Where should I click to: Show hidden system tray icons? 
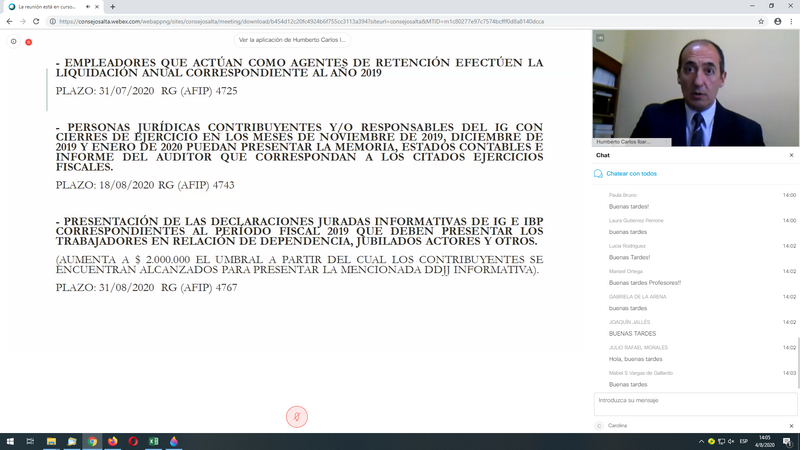pos(701,441)
